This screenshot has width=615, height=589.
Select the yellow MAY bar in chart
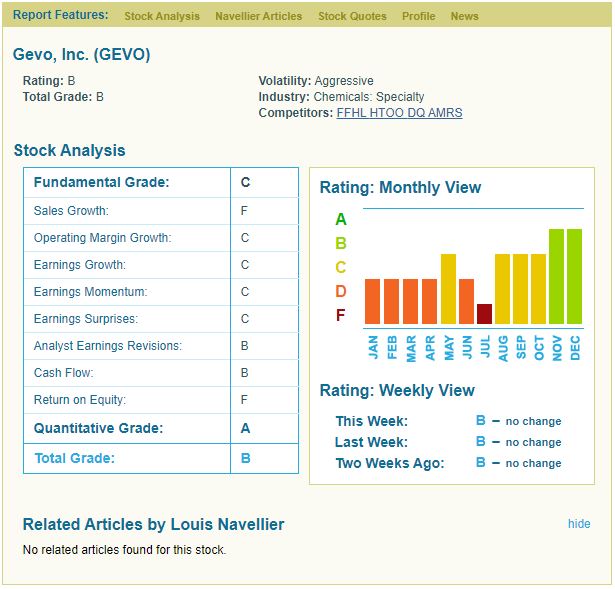click(448, 289)
